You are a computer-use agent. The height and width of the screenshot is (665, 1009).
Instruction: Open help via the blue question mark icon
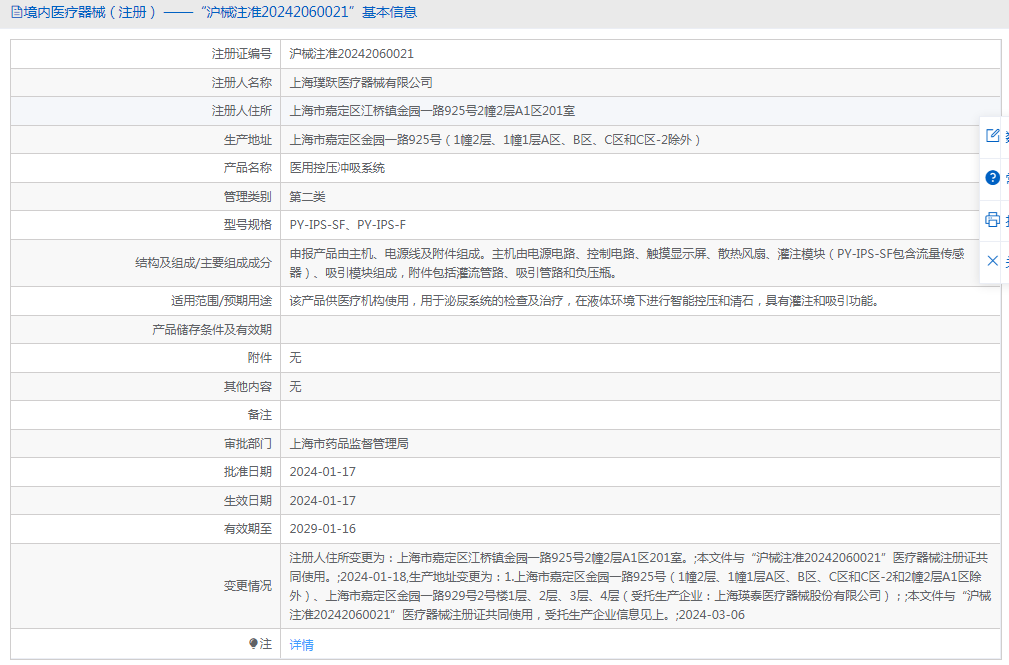click(993, 178)
